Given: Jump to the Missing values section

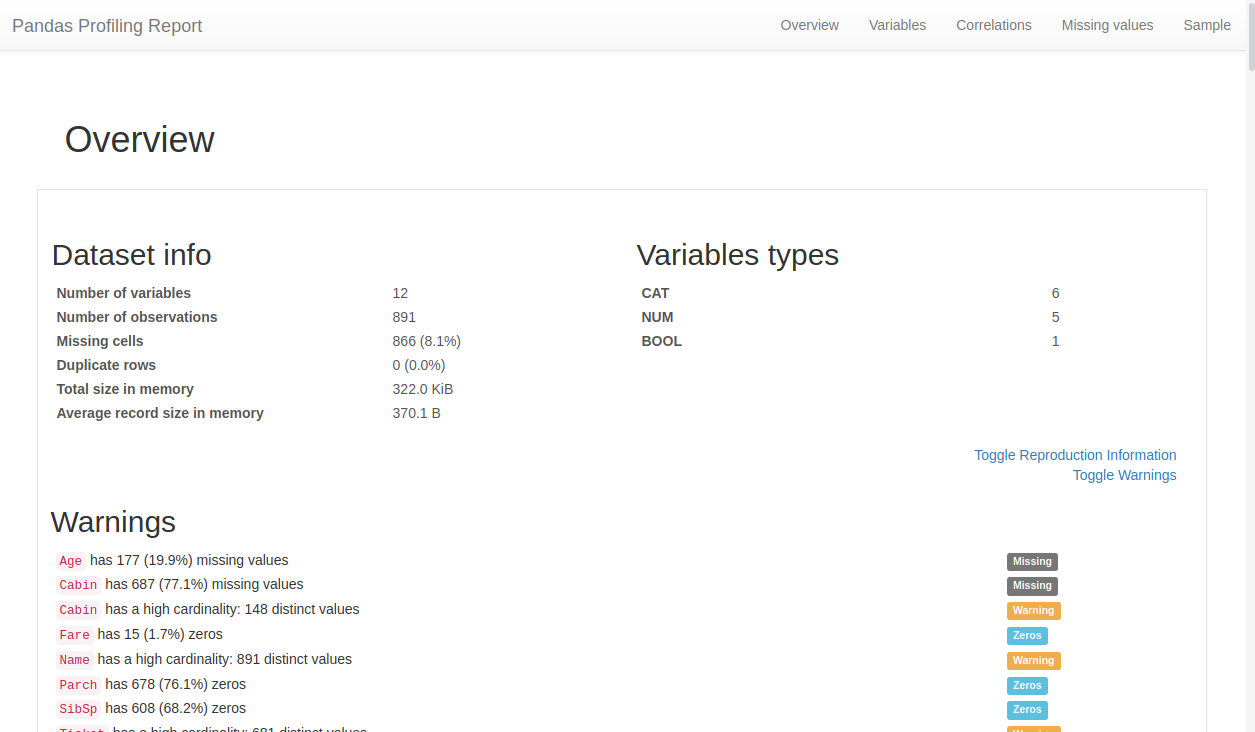Looking at the screenshot, I should coord(1107,25).
